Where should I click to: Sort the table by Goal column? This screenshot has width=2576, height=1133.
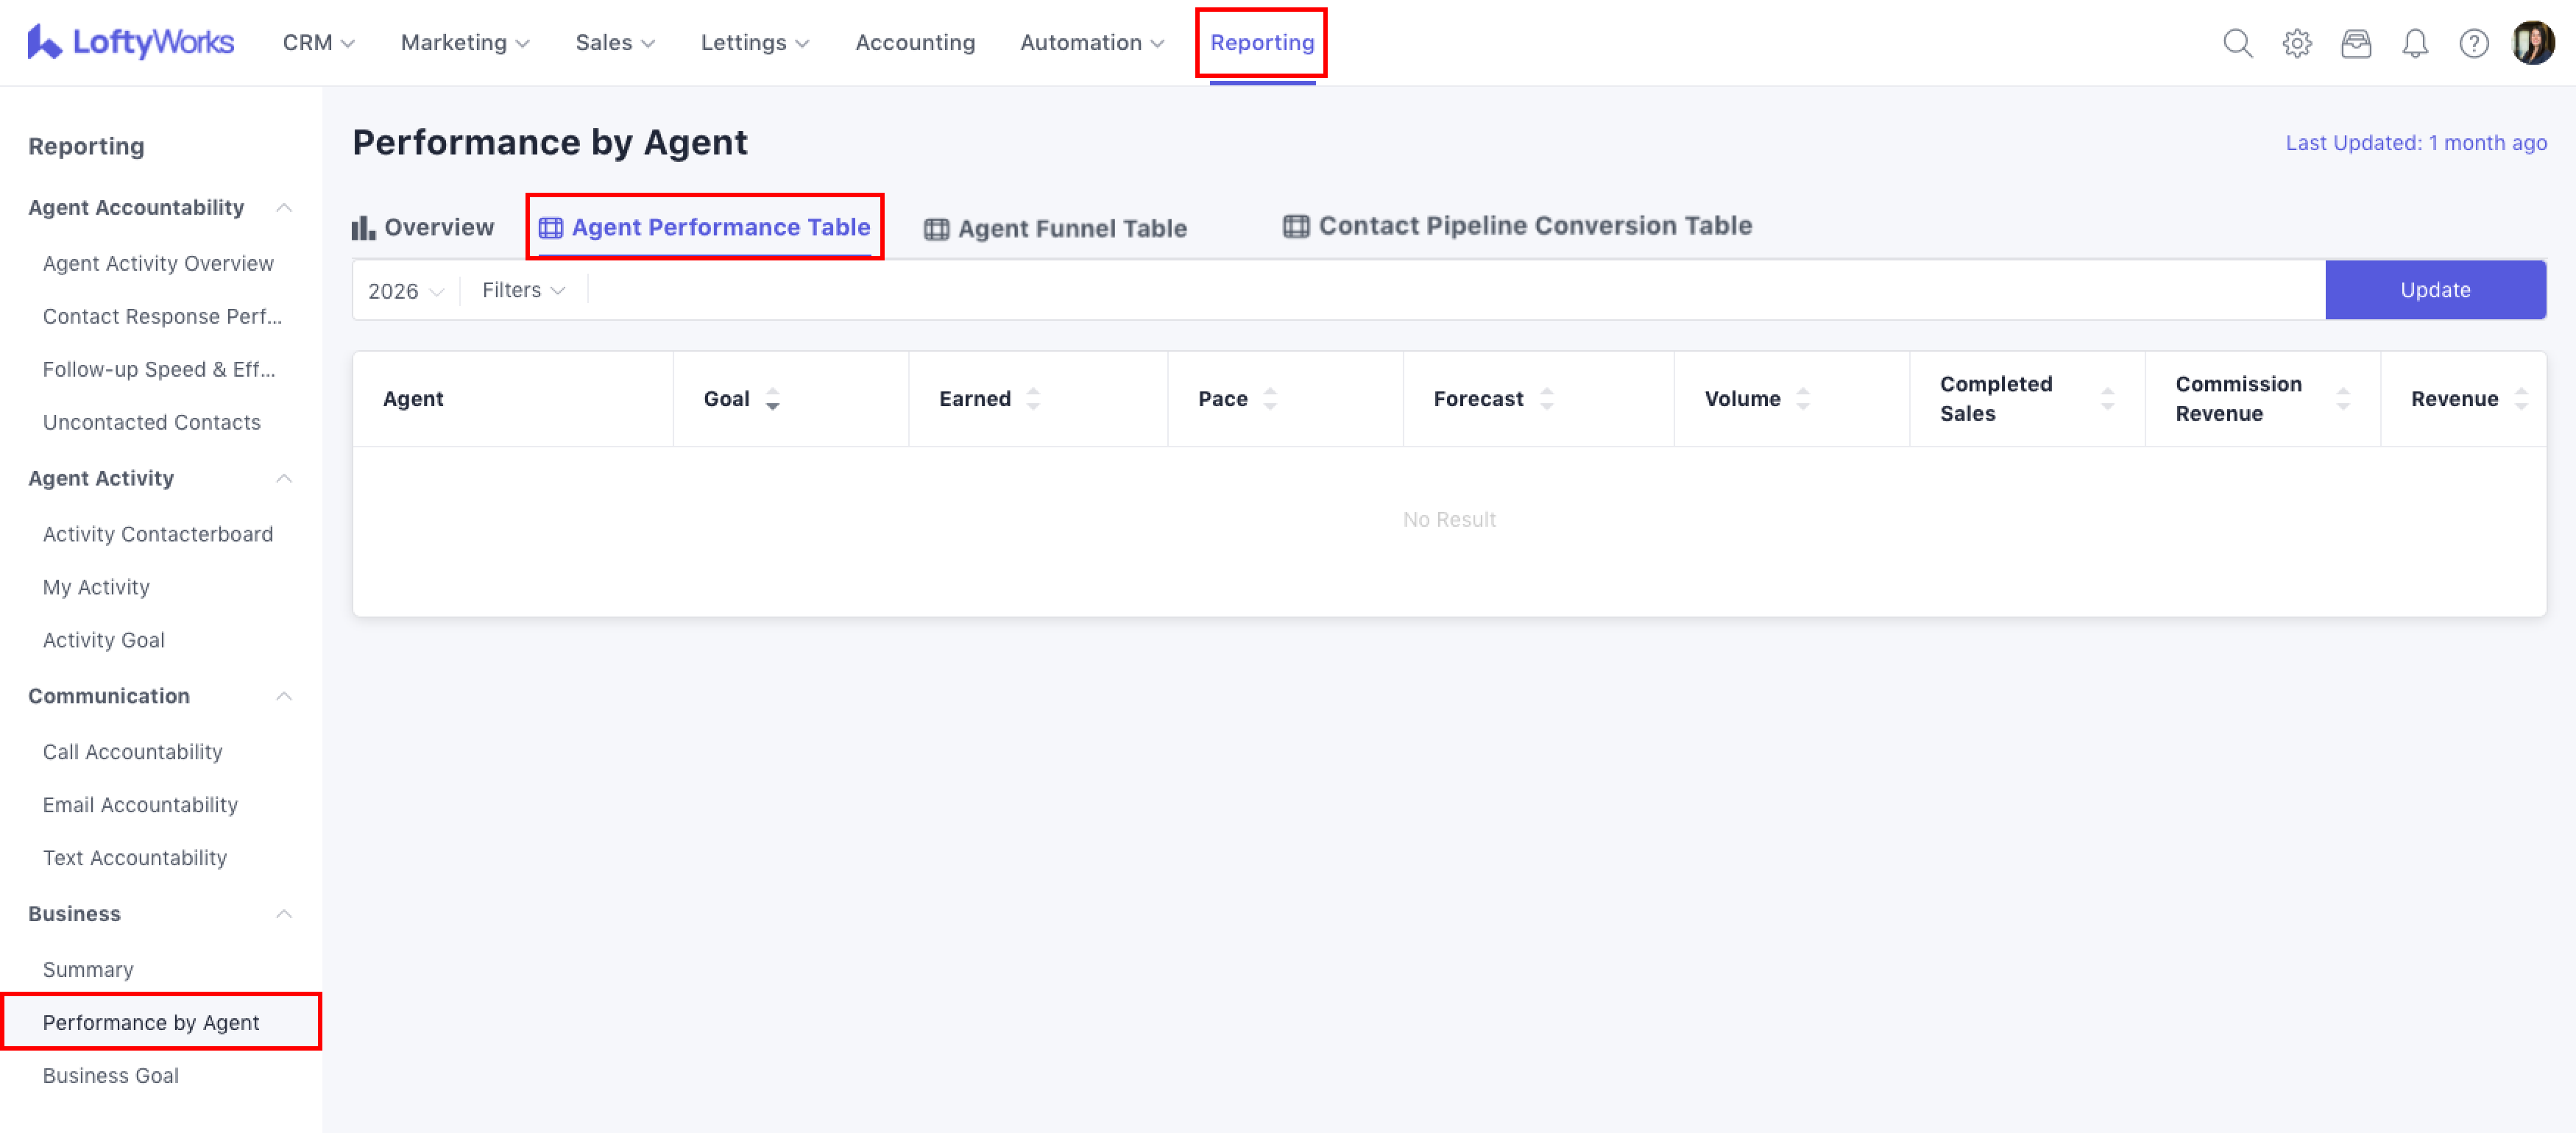[772, 399]
